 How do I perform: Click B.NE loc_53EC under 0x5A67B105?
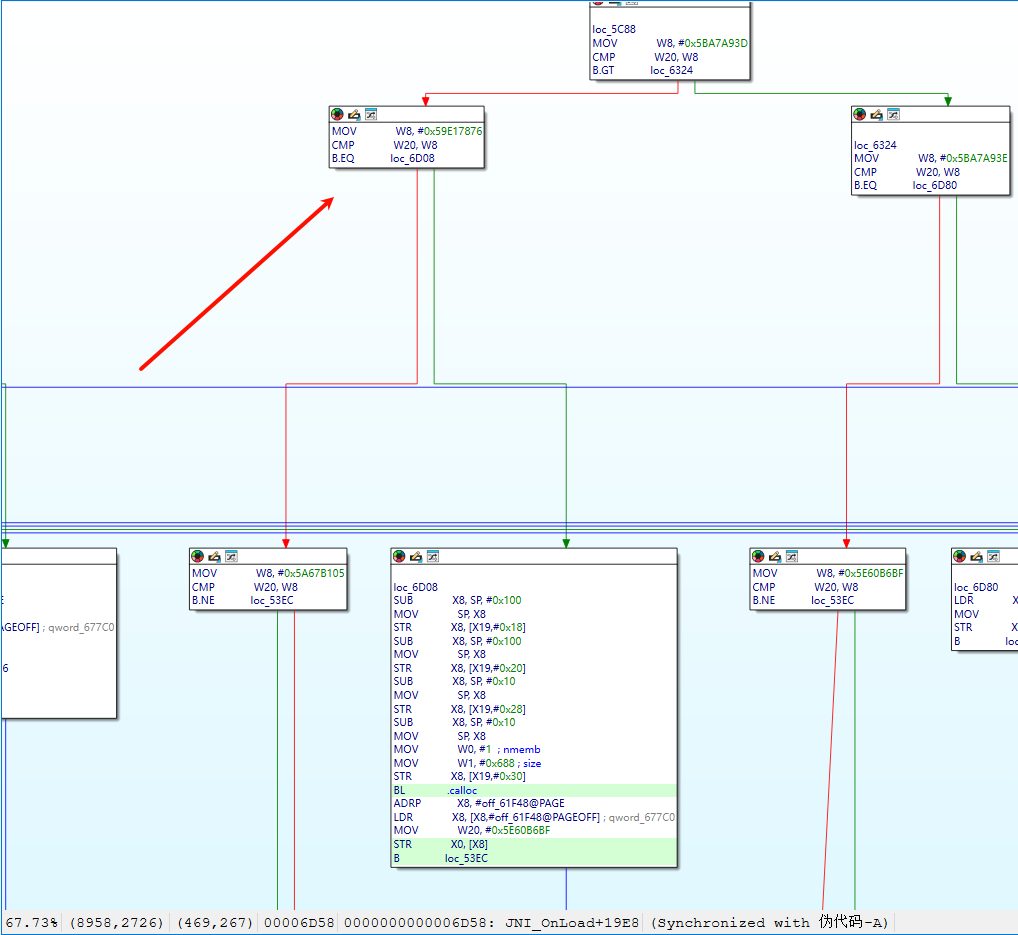coord(242,601)
